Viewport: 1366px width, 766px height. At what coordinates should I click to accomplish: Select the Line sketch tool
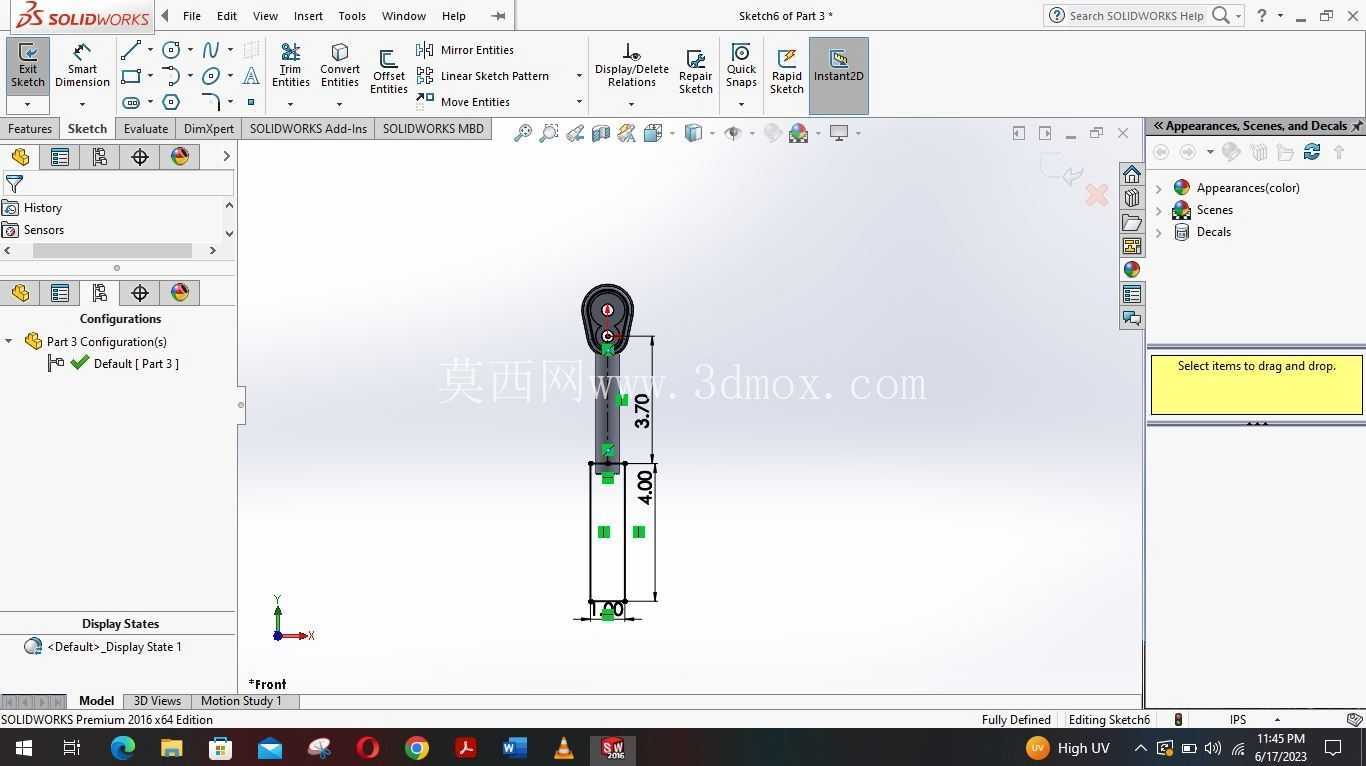130,50
